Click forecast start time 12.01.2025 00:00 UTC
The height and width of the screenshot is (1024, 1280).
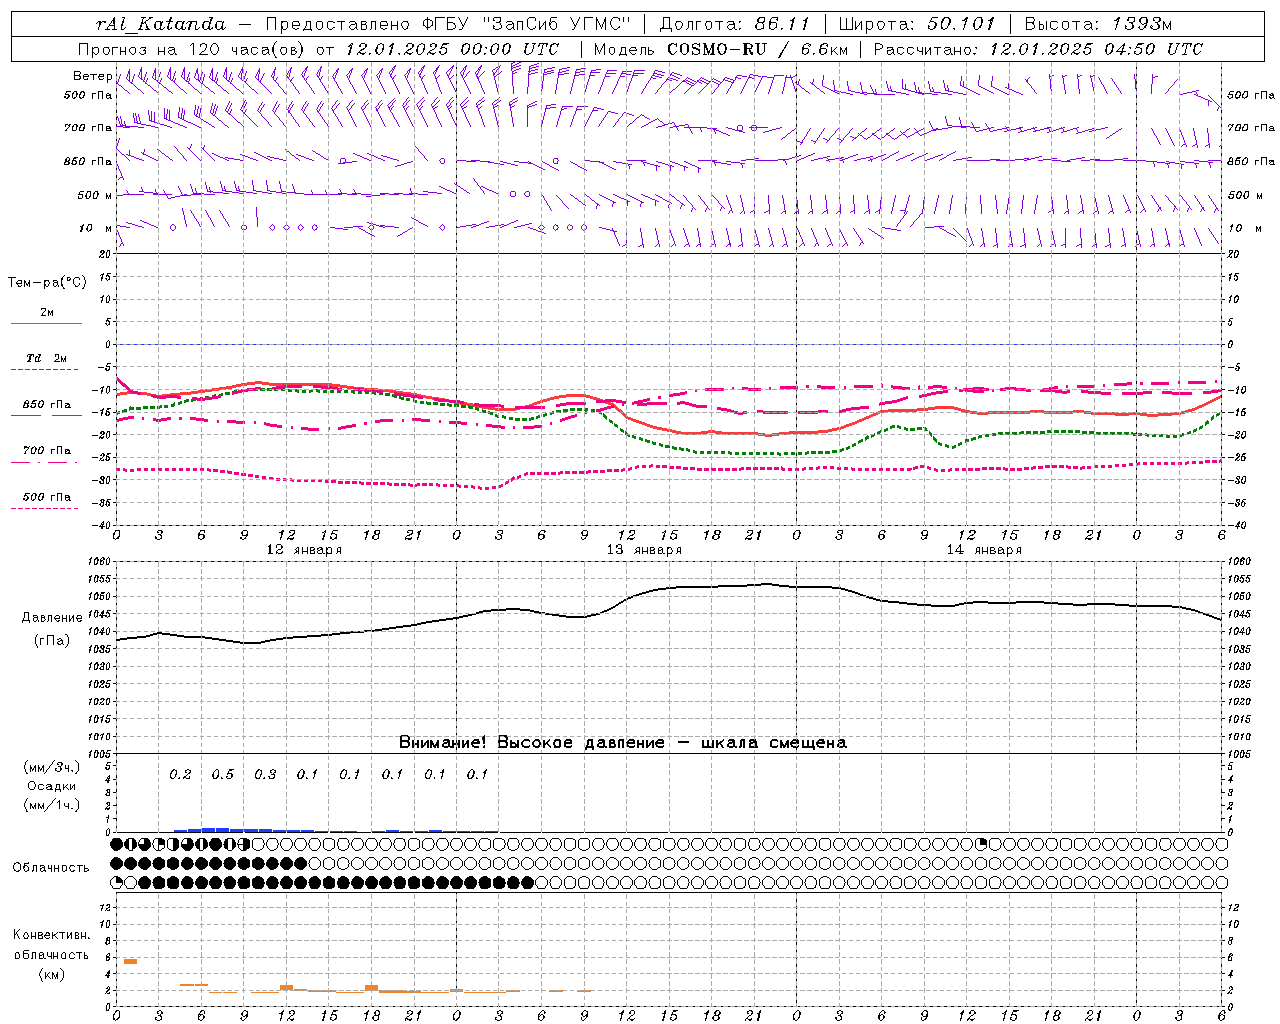coord(452,49)
